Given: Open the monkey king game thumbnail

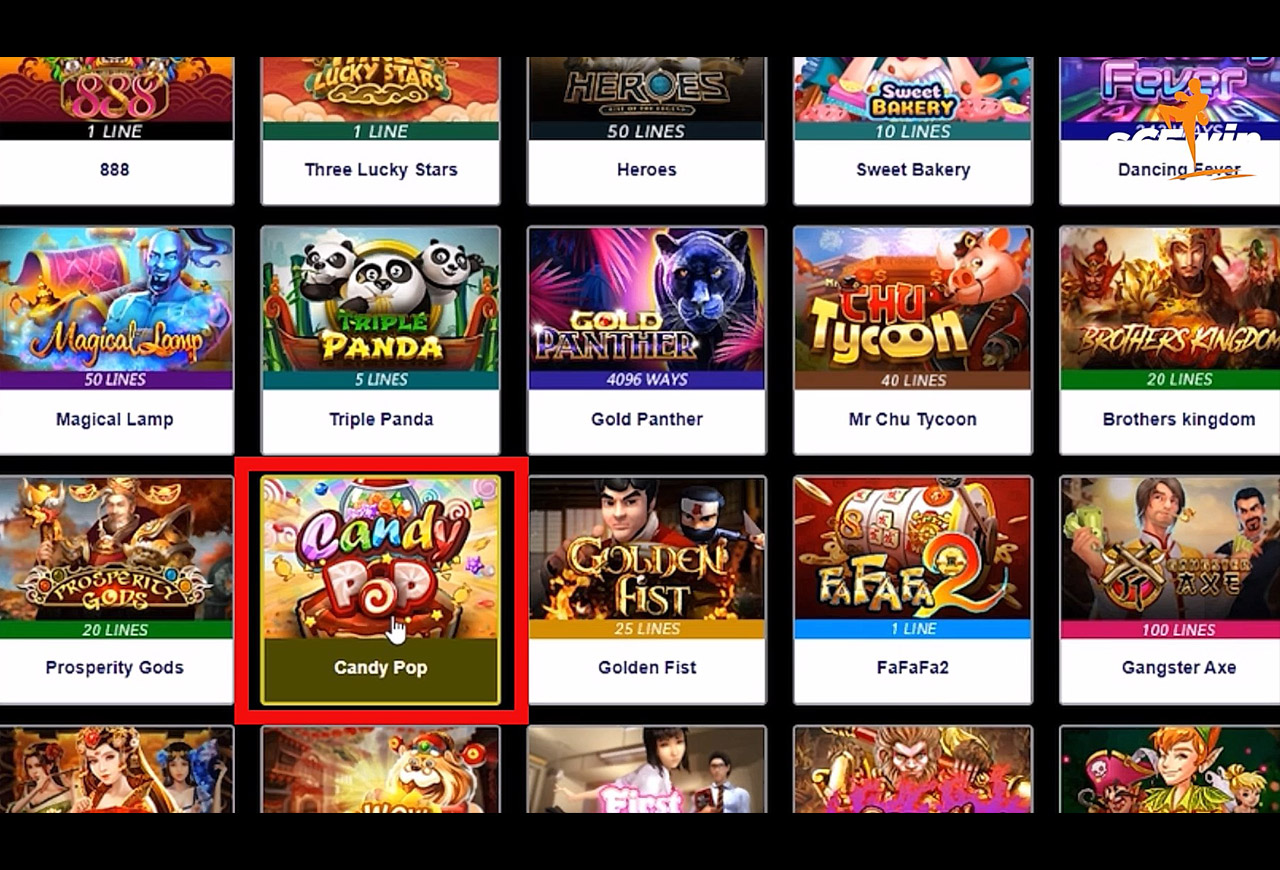Looking at the screenshot, I should [x=912, y=769].
